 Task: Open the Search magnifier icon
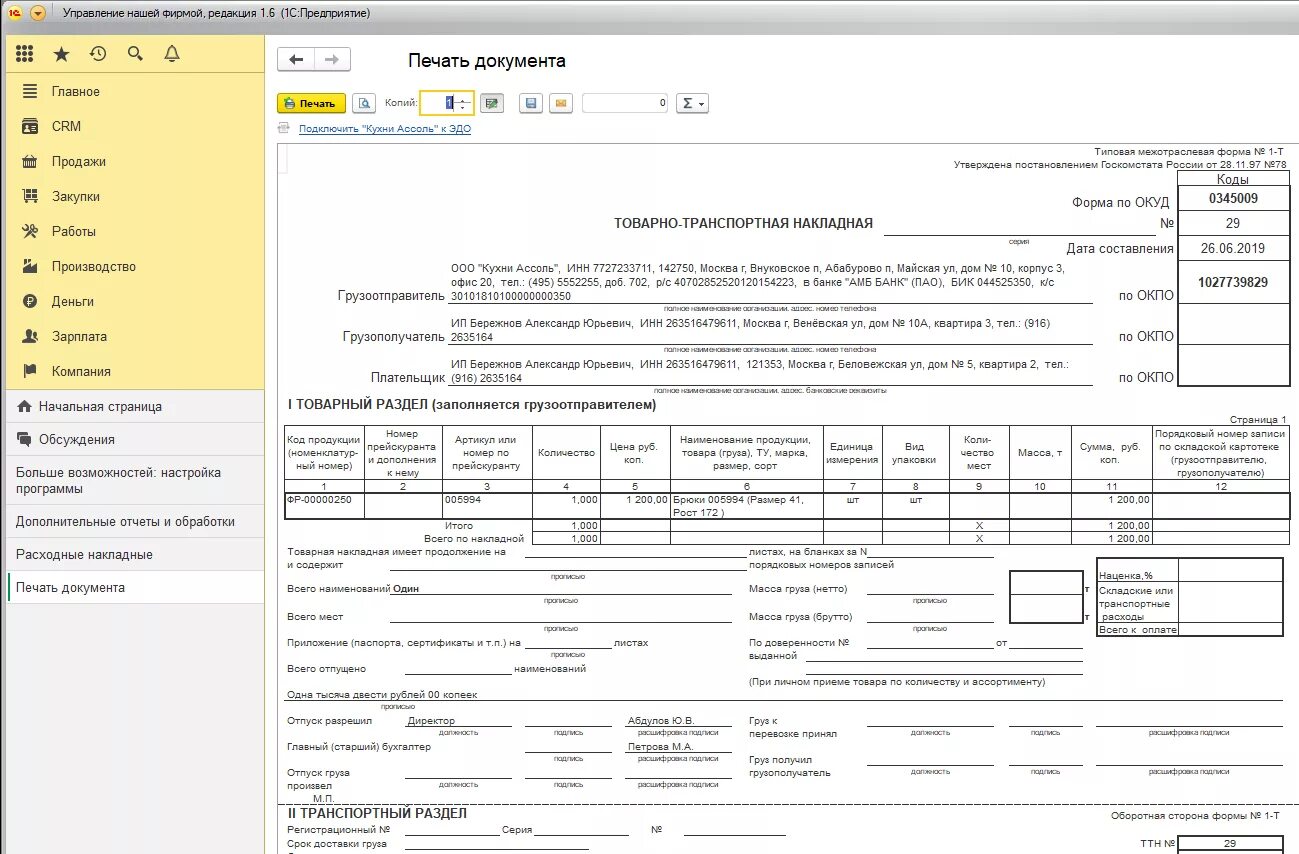(x=135, y=54)
